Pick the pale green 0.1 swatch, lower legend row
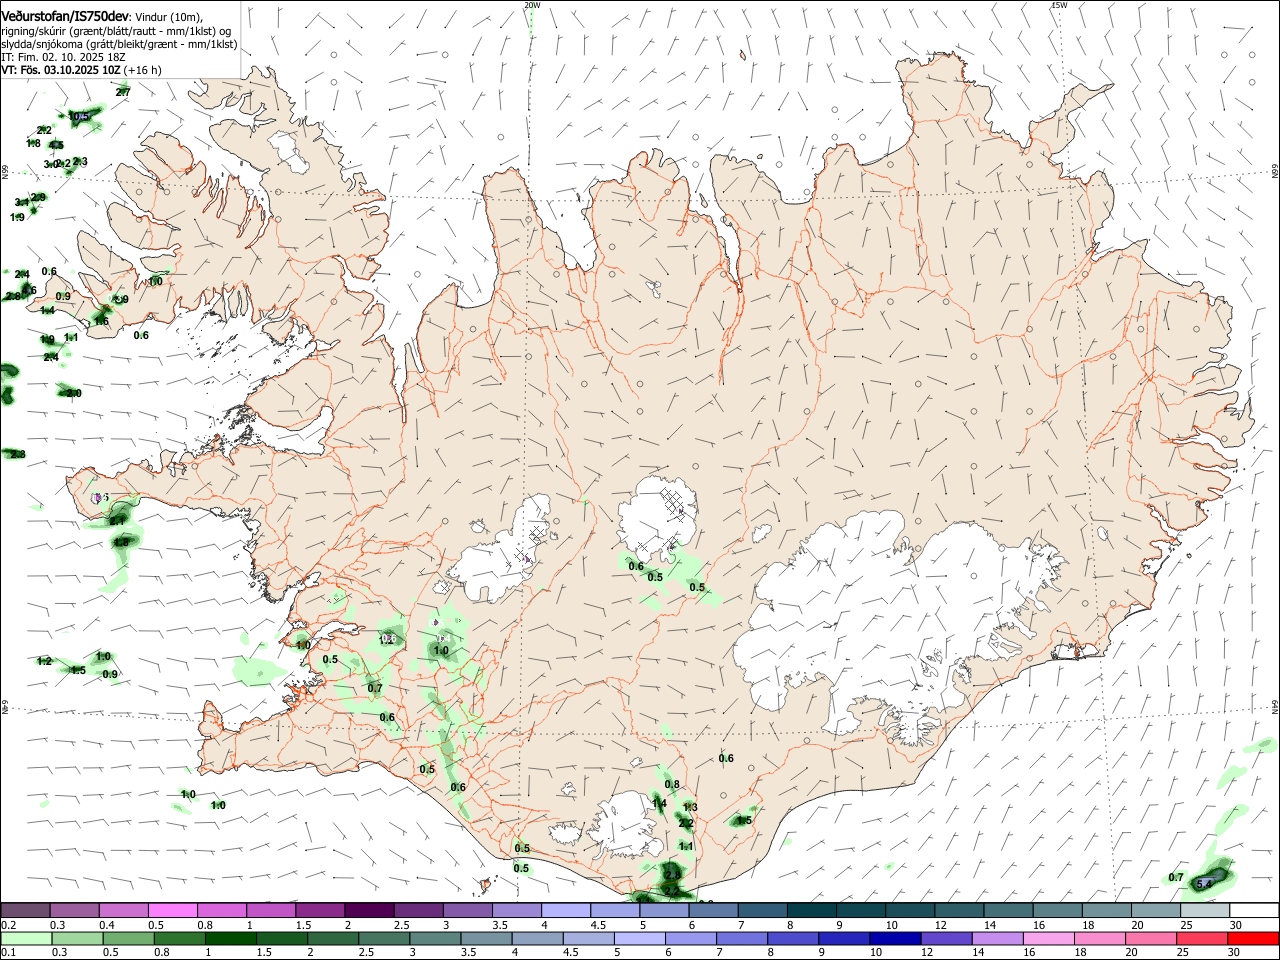 26,938
